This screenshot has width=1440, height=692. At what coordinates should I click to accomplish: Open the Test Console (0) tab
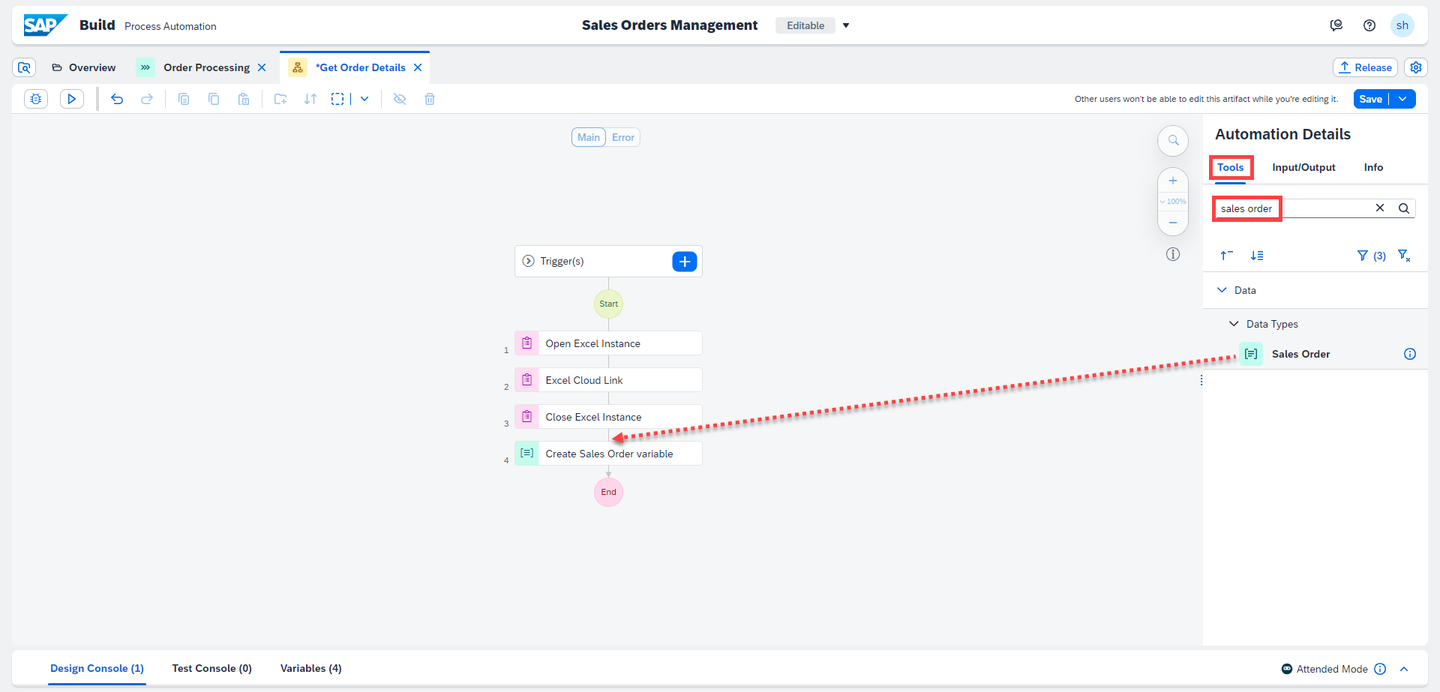[x=212, y=668]
